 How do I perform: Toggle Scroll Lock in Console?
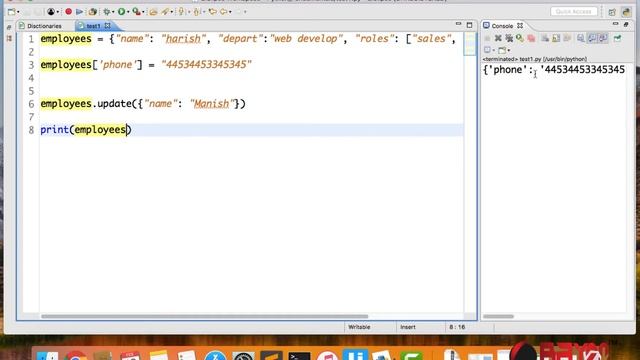point(556,38)
